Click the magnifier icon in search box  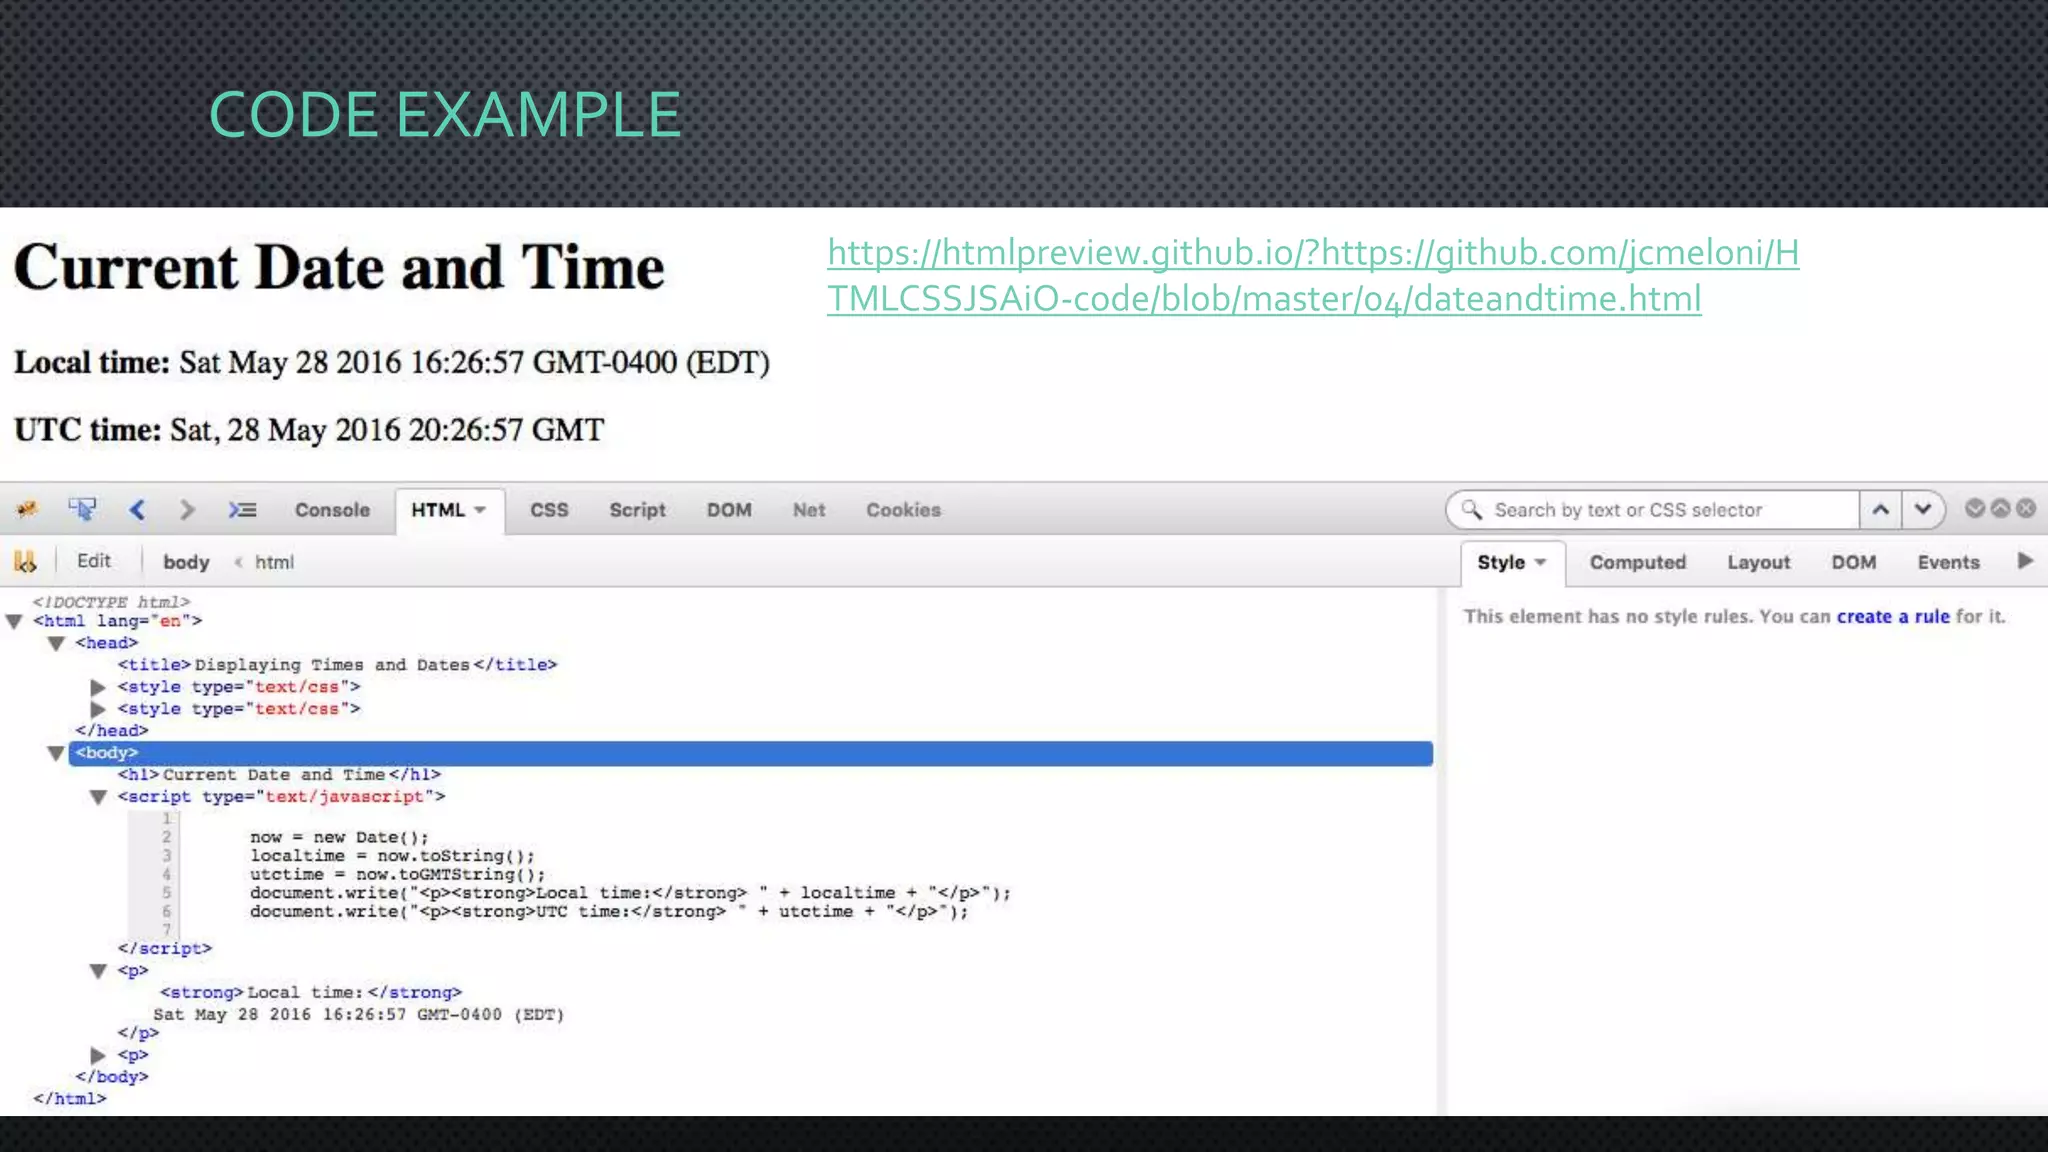coord(1472,510)
